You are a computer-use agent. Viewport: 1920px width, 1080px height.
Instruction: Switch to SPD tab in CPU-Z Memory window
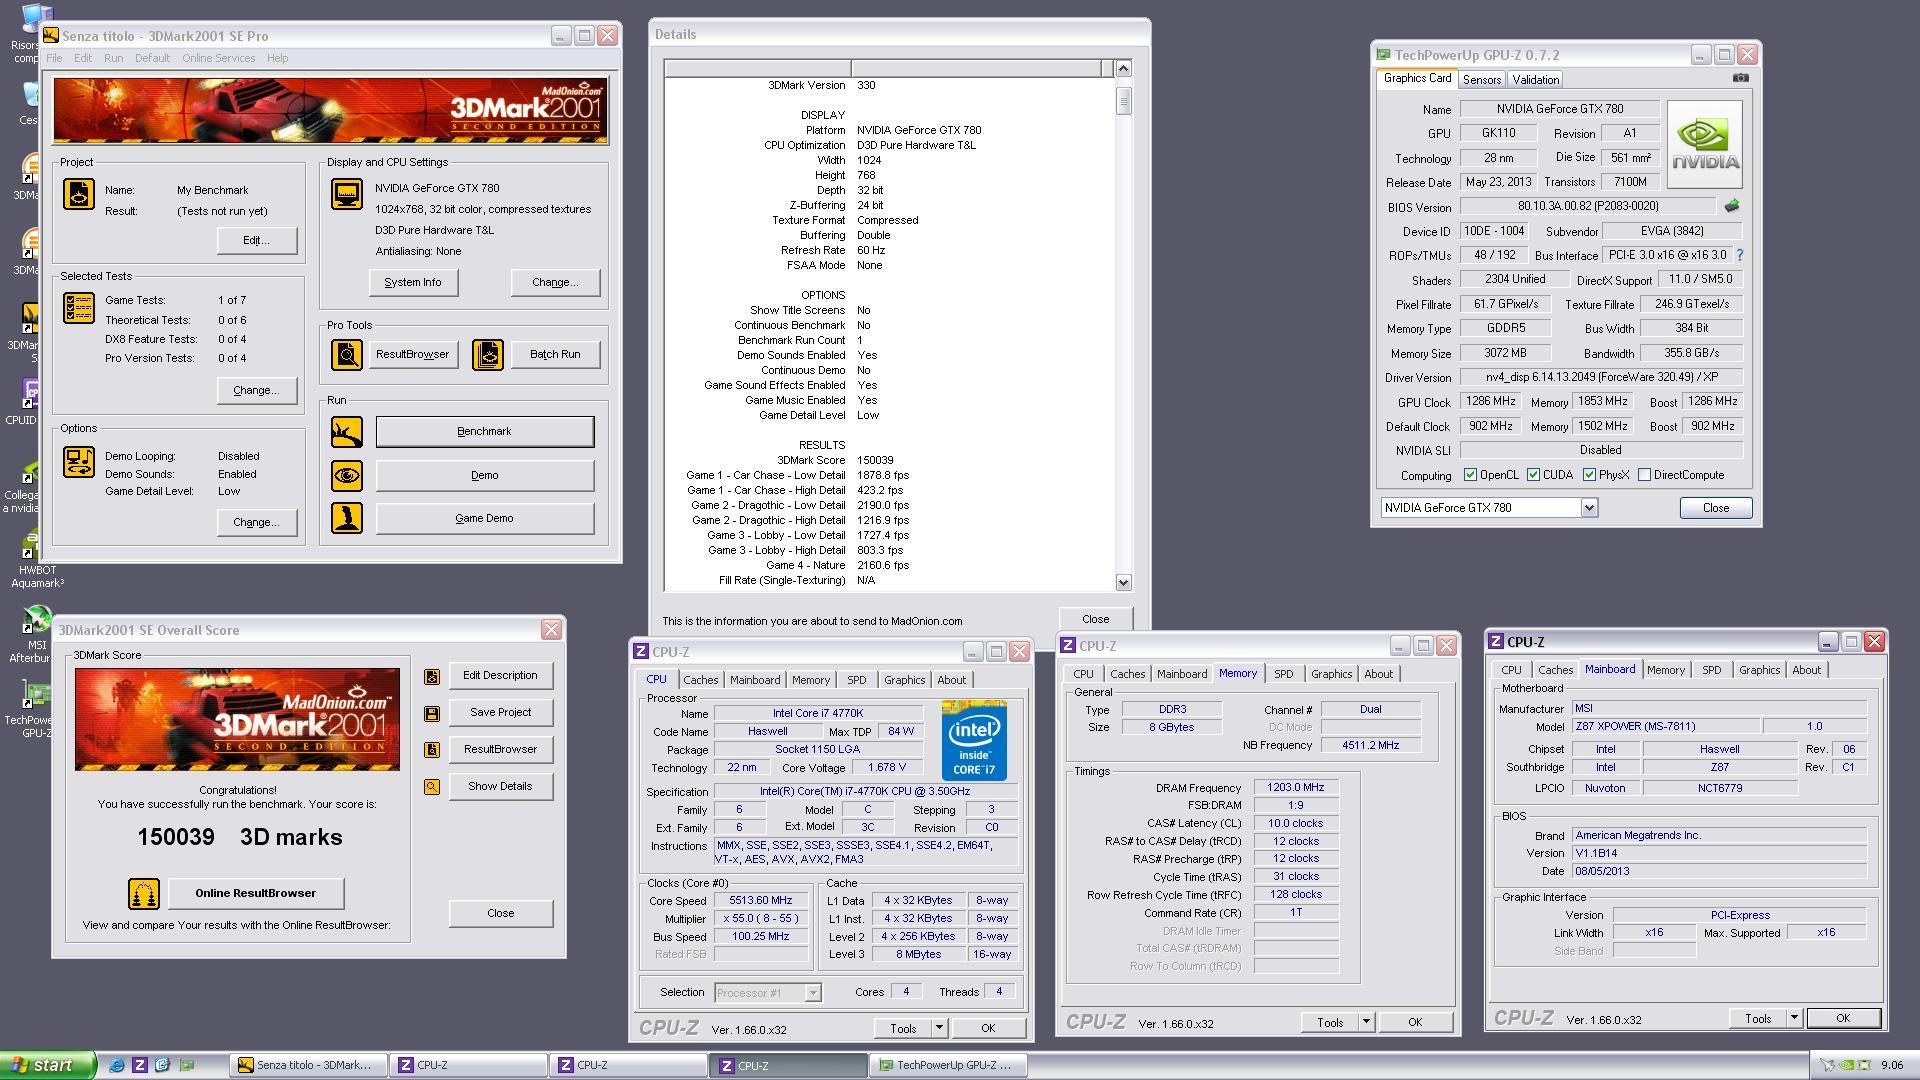(x=1283, y=674)
